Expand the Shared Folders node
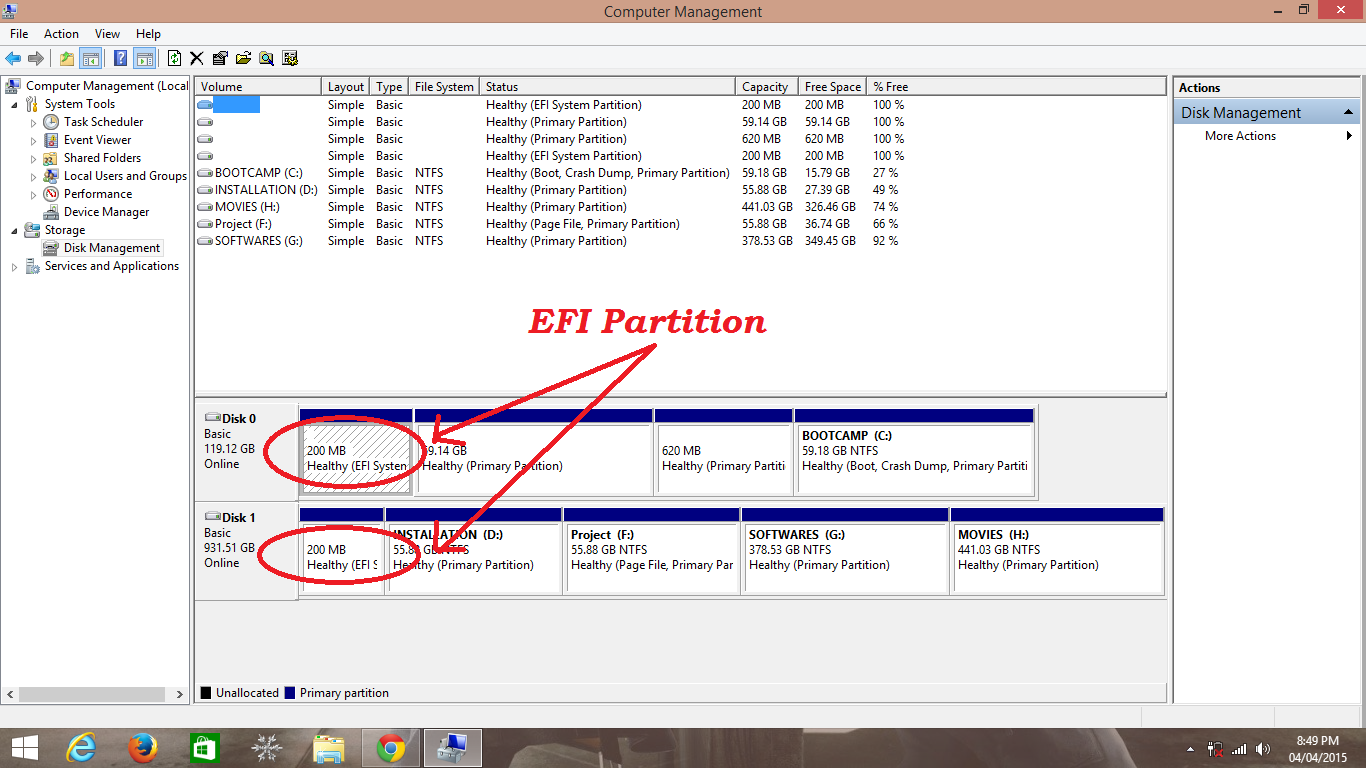1366x768 pixels. [33, 159]
